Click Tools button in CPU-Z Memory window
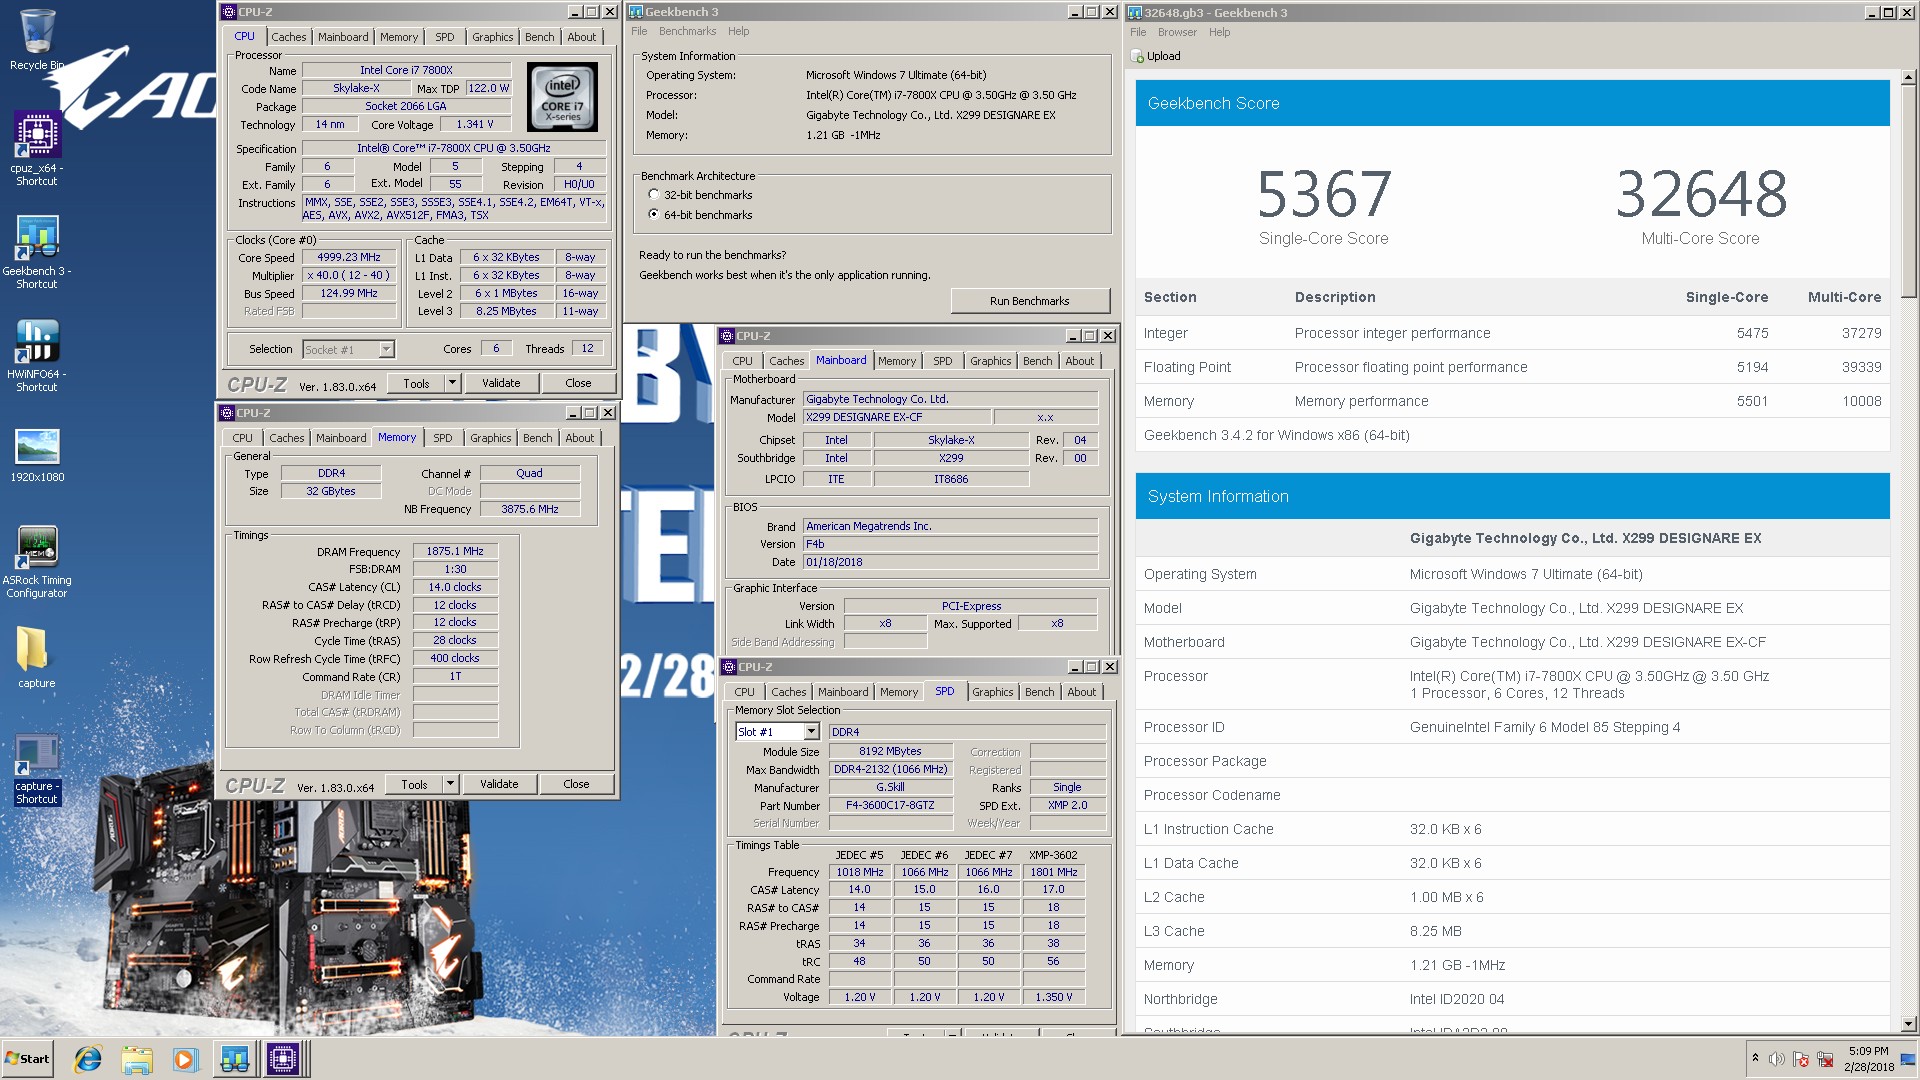Screen dimensions: 1920x1080 coord(414,785)
